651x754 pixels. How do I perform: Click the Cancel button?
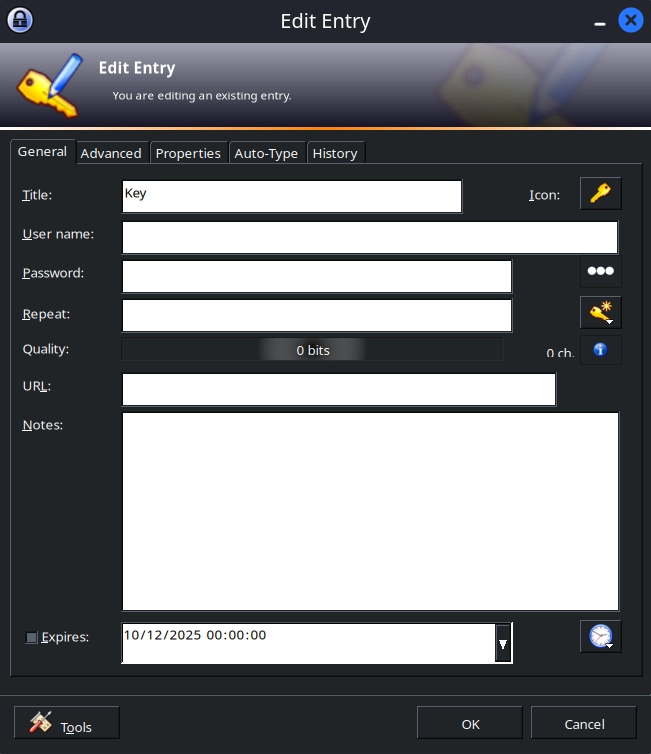(x=584, y=724)
